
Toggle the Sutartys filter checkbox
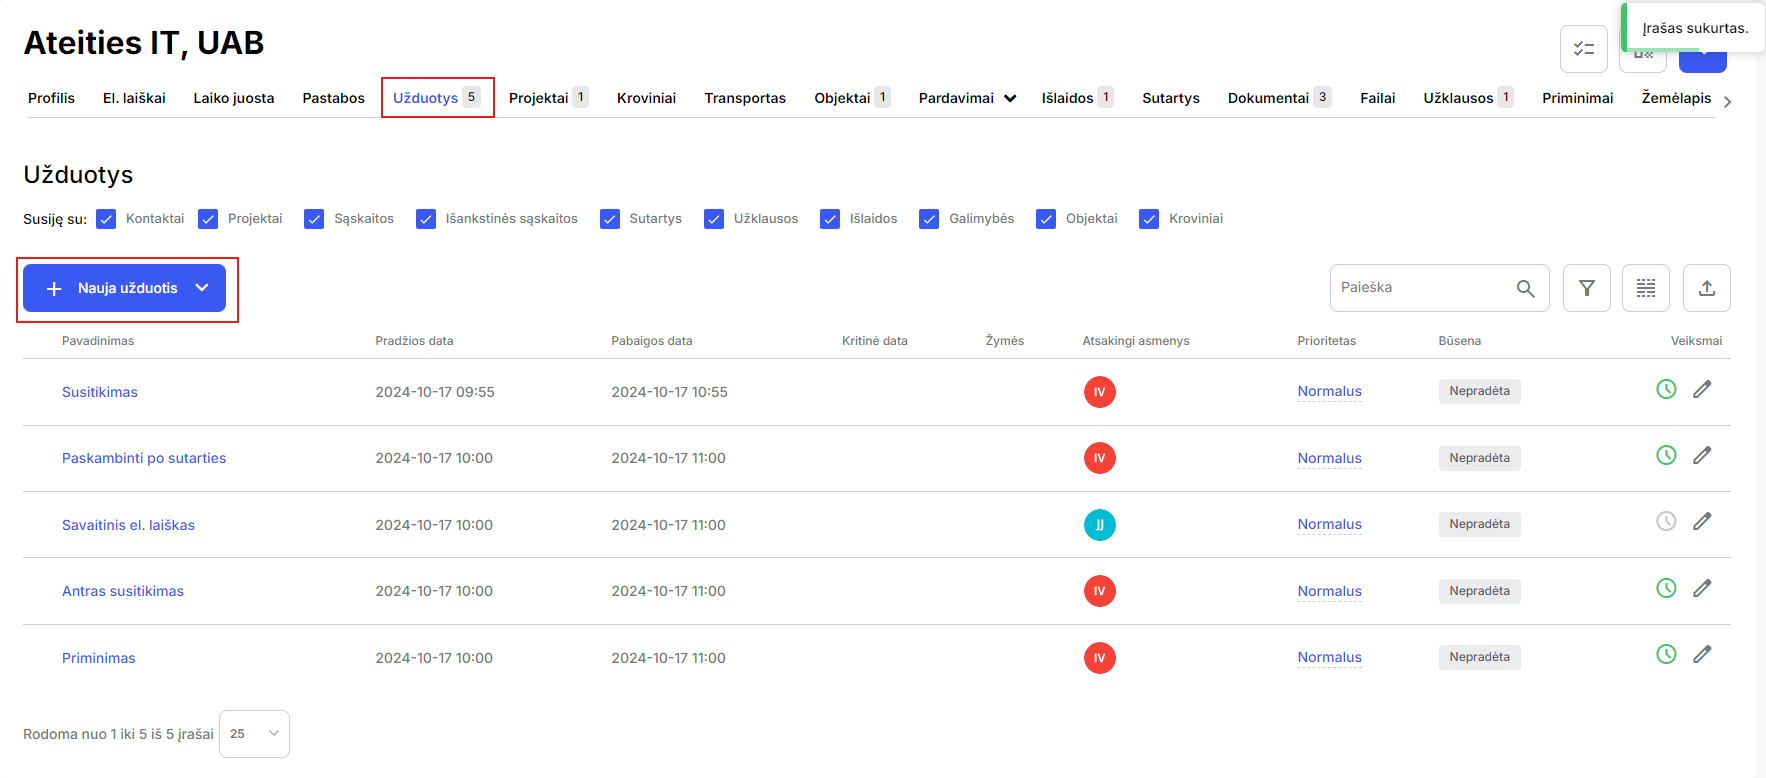610,219
